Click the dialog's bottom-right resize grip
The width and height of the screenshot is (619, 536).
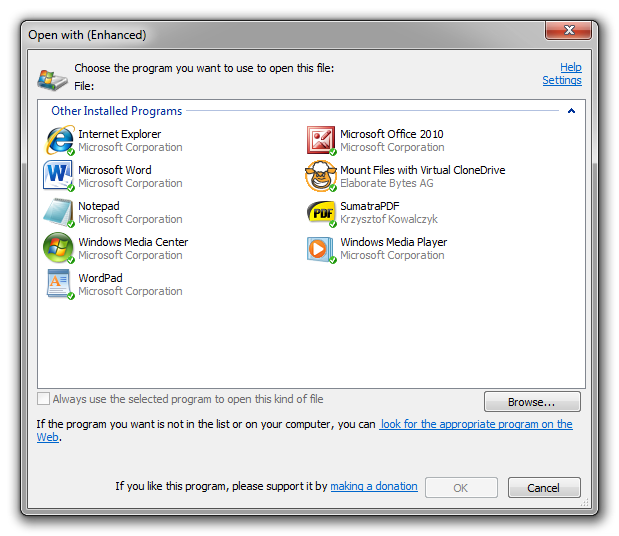[x=584, y=502]
